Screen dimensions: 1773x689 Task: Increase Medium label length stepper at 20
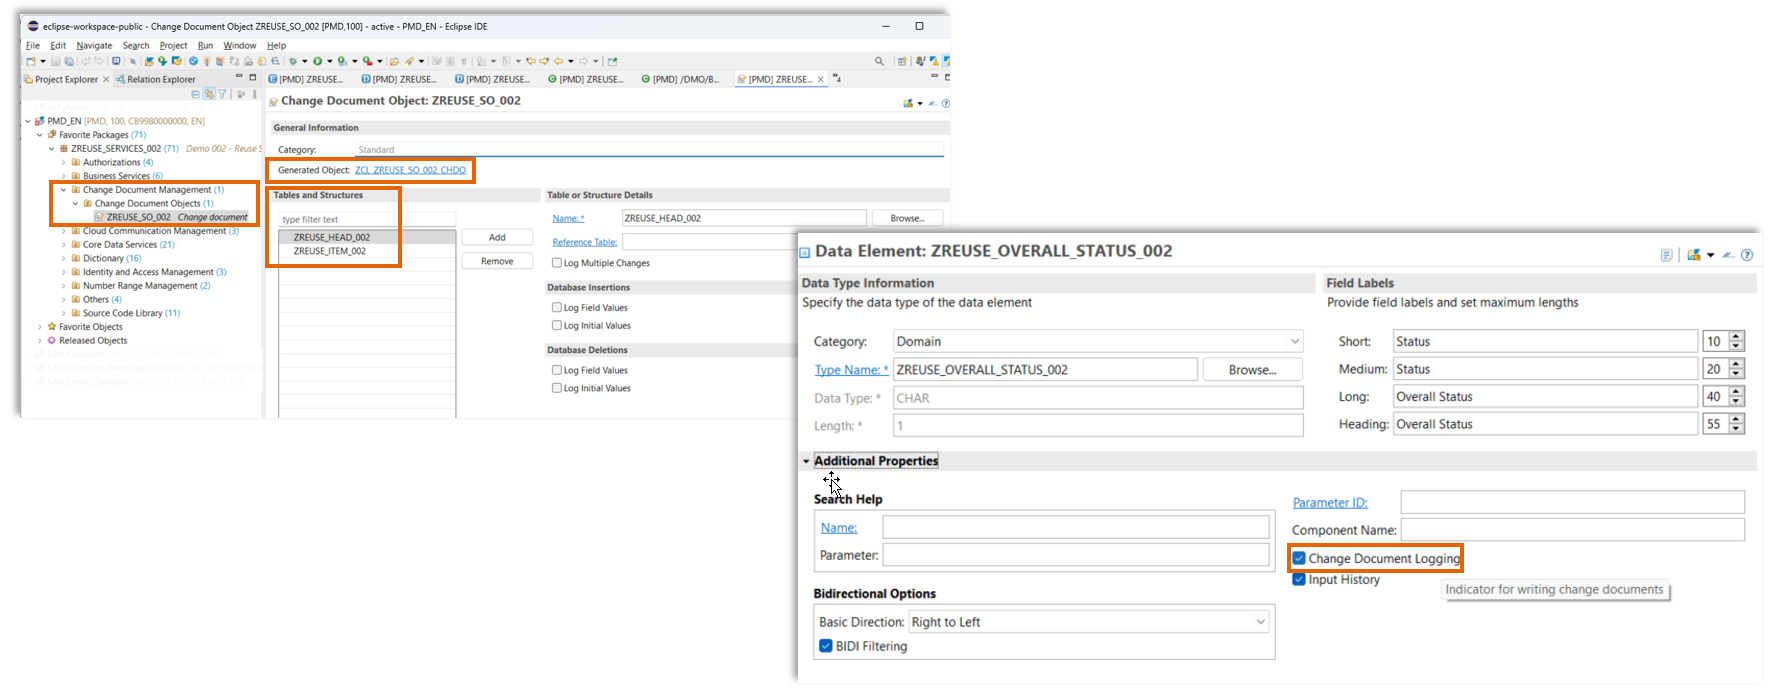click(1736, 364)
